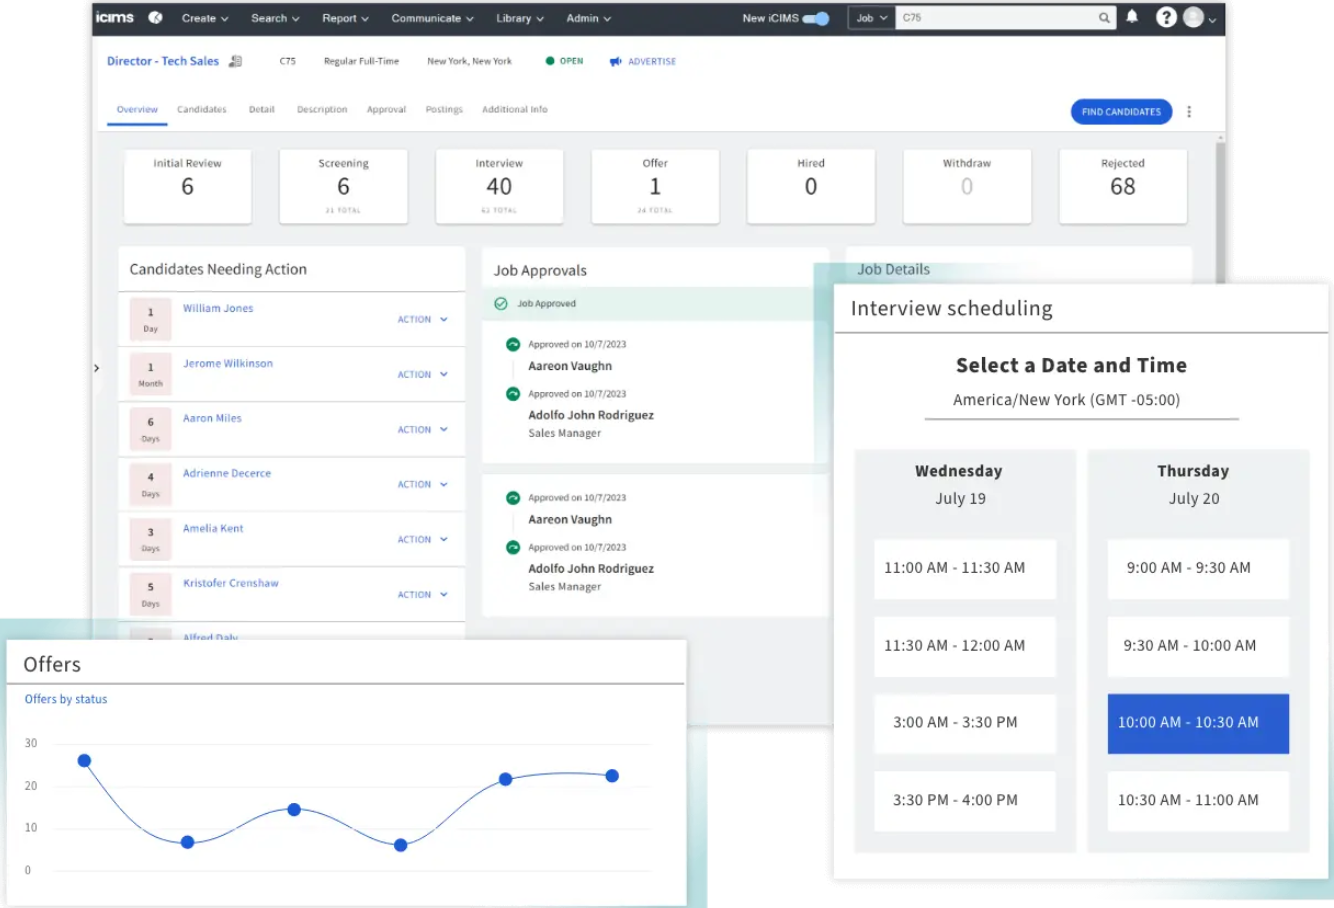Click the Advertise link
Screen dimensions: 1334x908
(652, 62)
